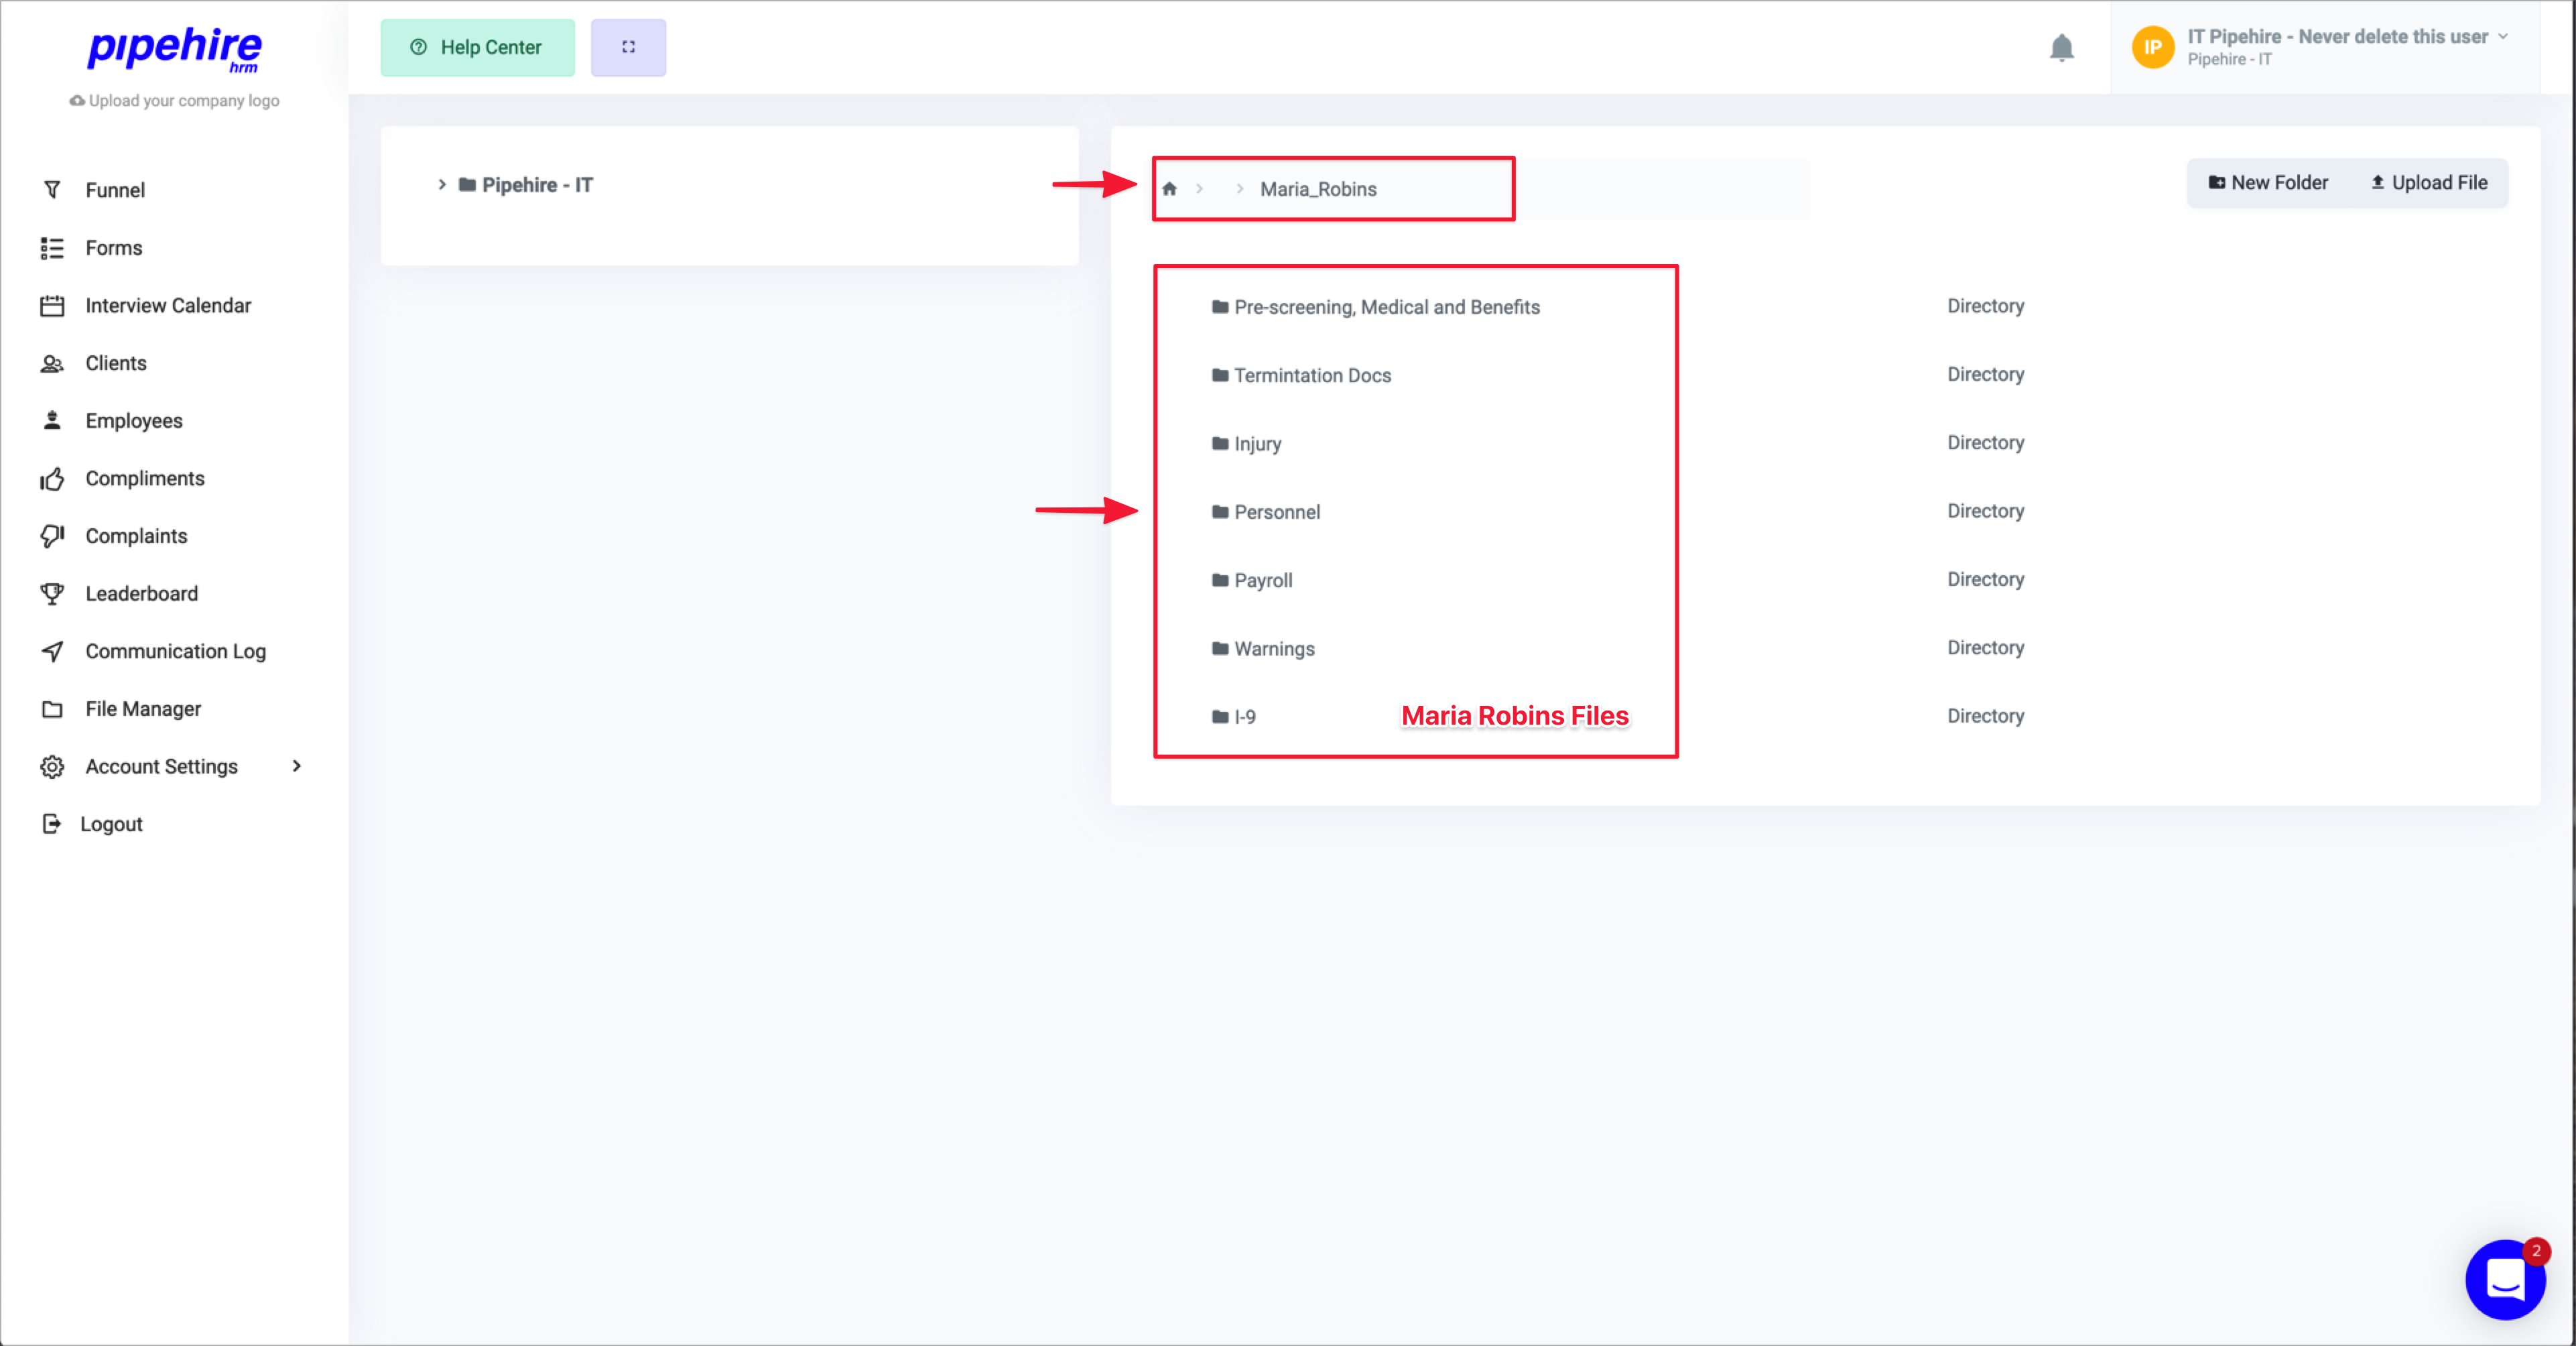This screenshot has width=2576, height=1346.
Task: Select the Employees person icon
Action: pyautogui.click(x=52, y=420)
